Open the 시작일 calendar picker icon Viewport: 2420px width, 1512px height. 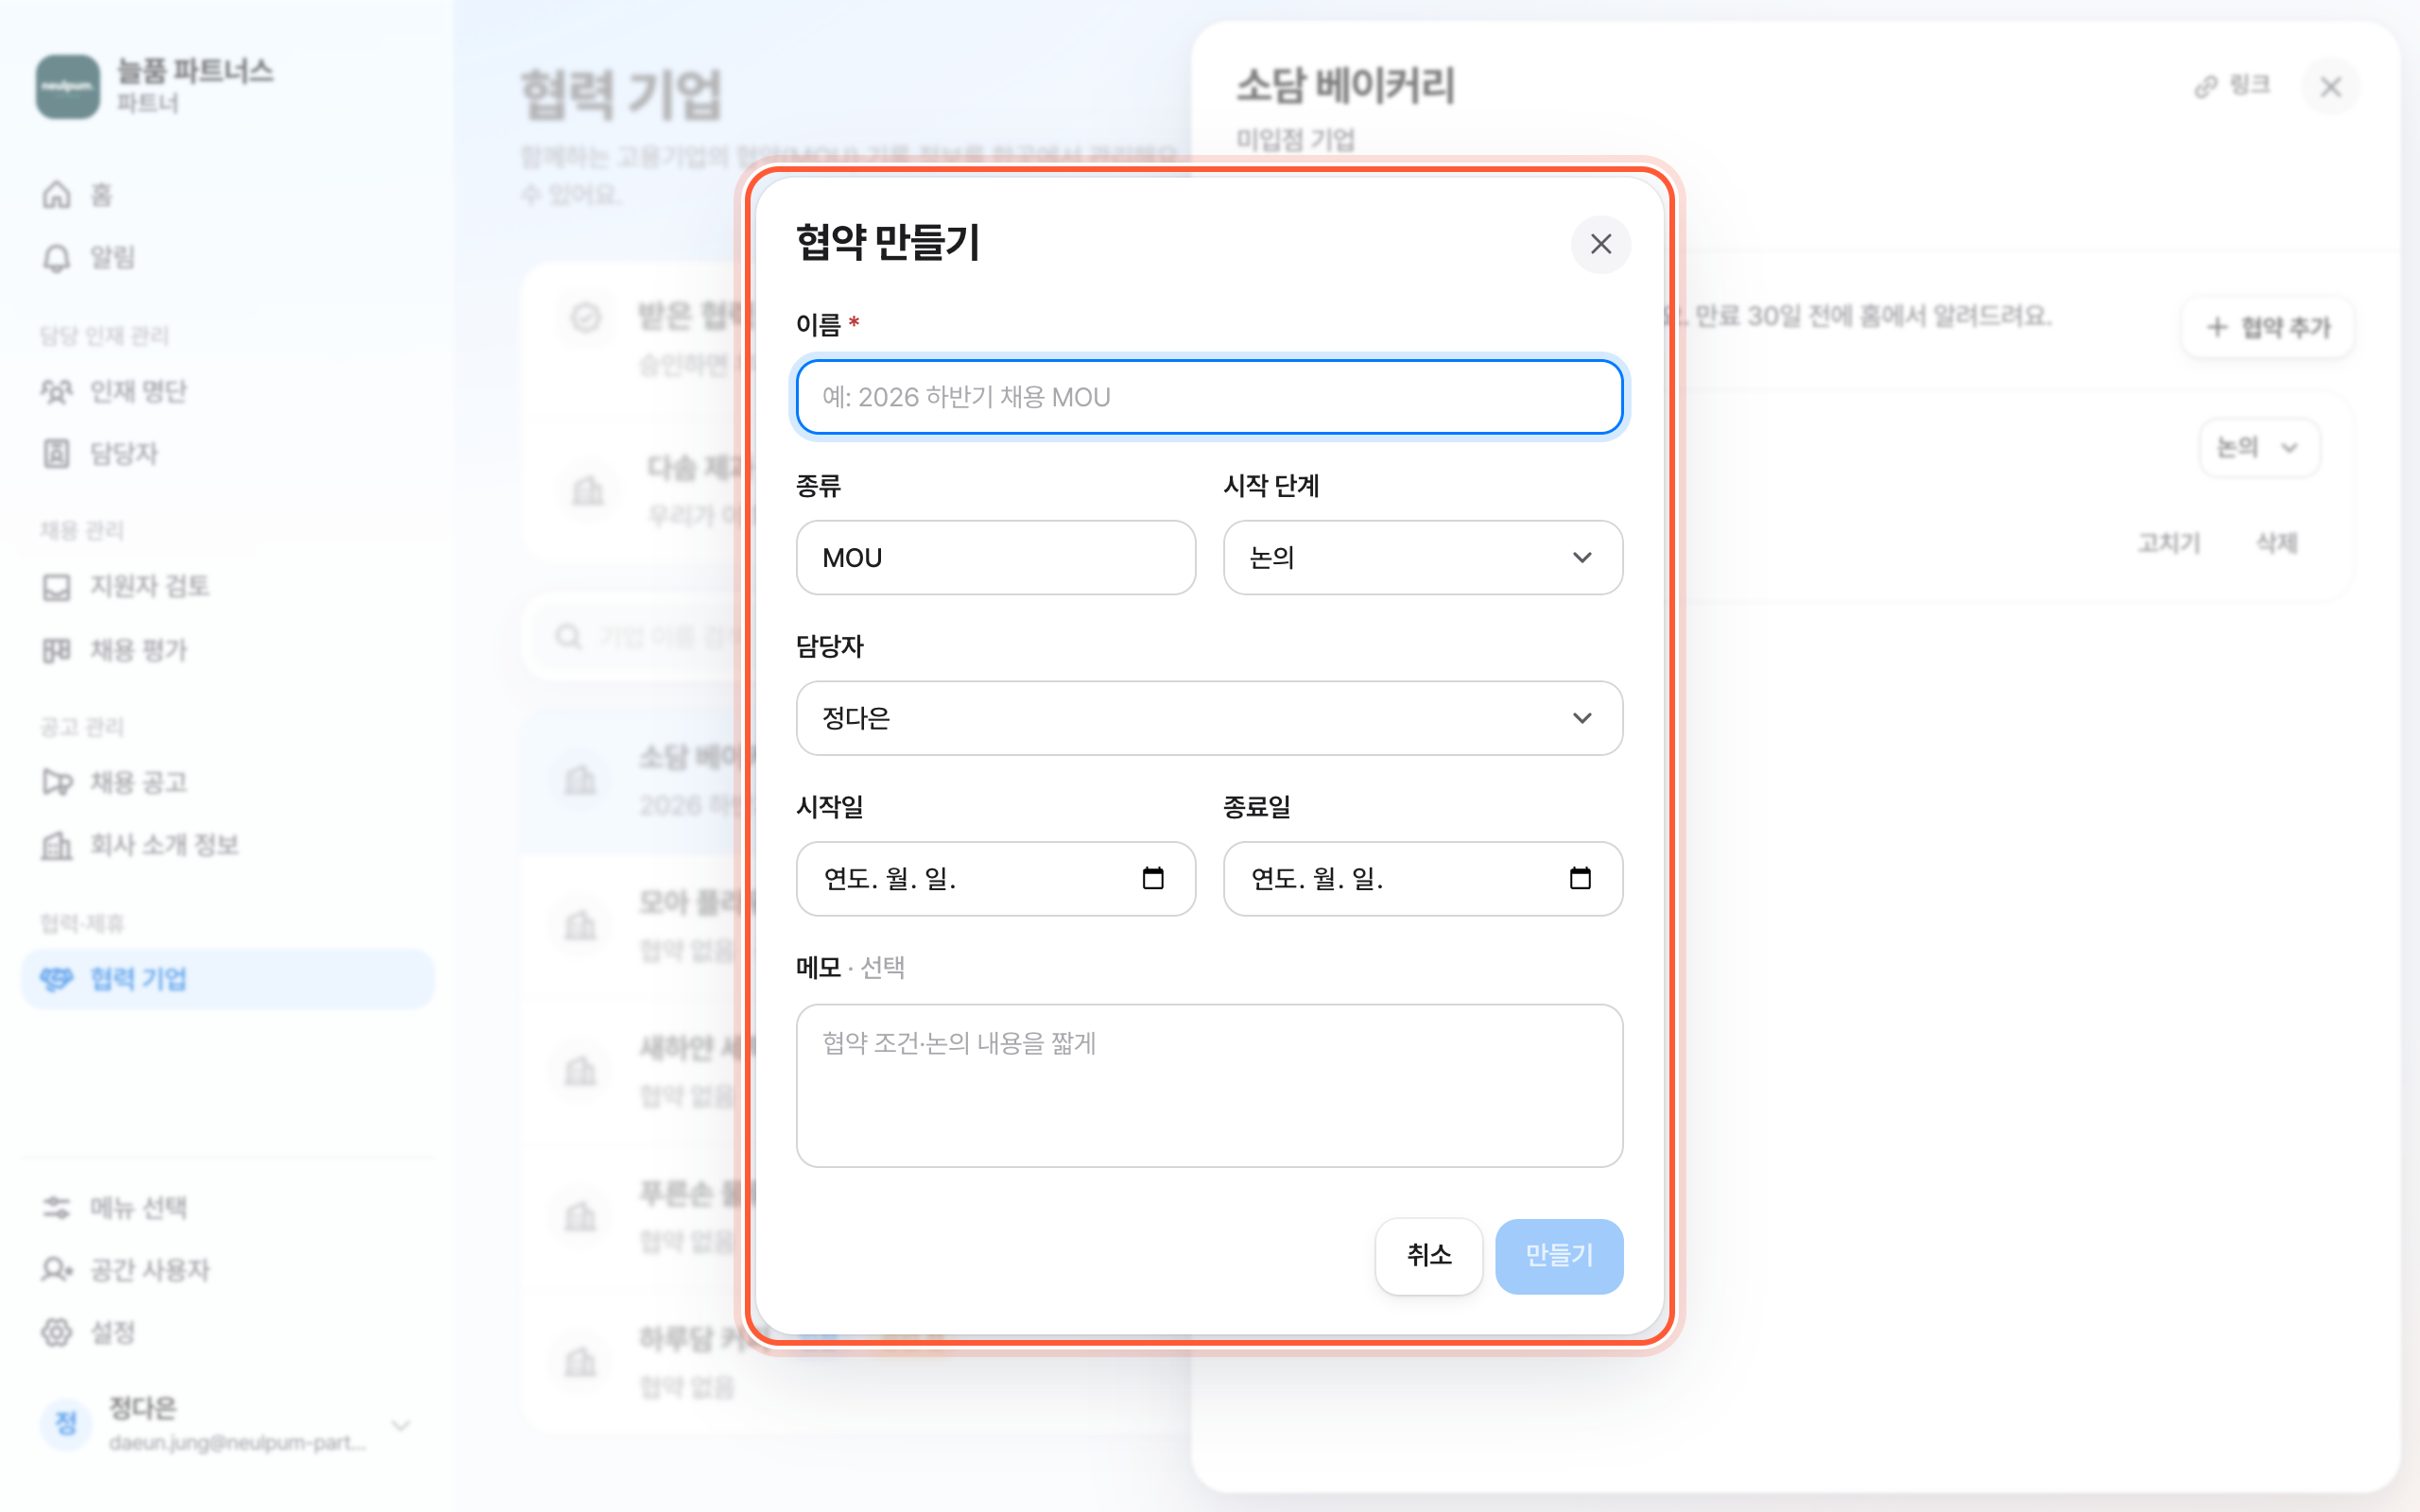[1153, 878]
